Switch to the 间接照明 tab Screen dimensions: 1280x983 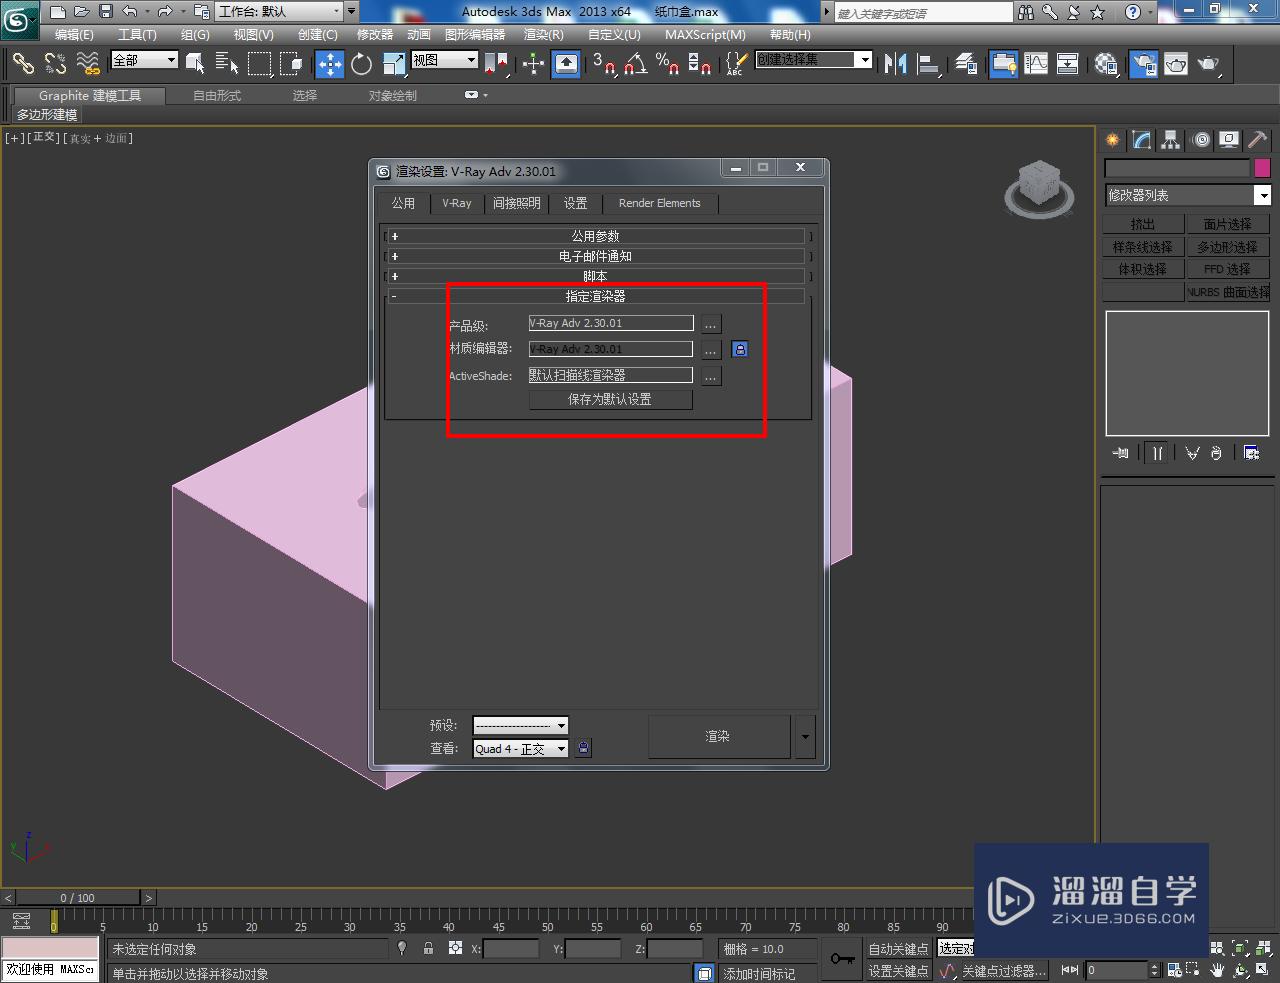[517, 203]
